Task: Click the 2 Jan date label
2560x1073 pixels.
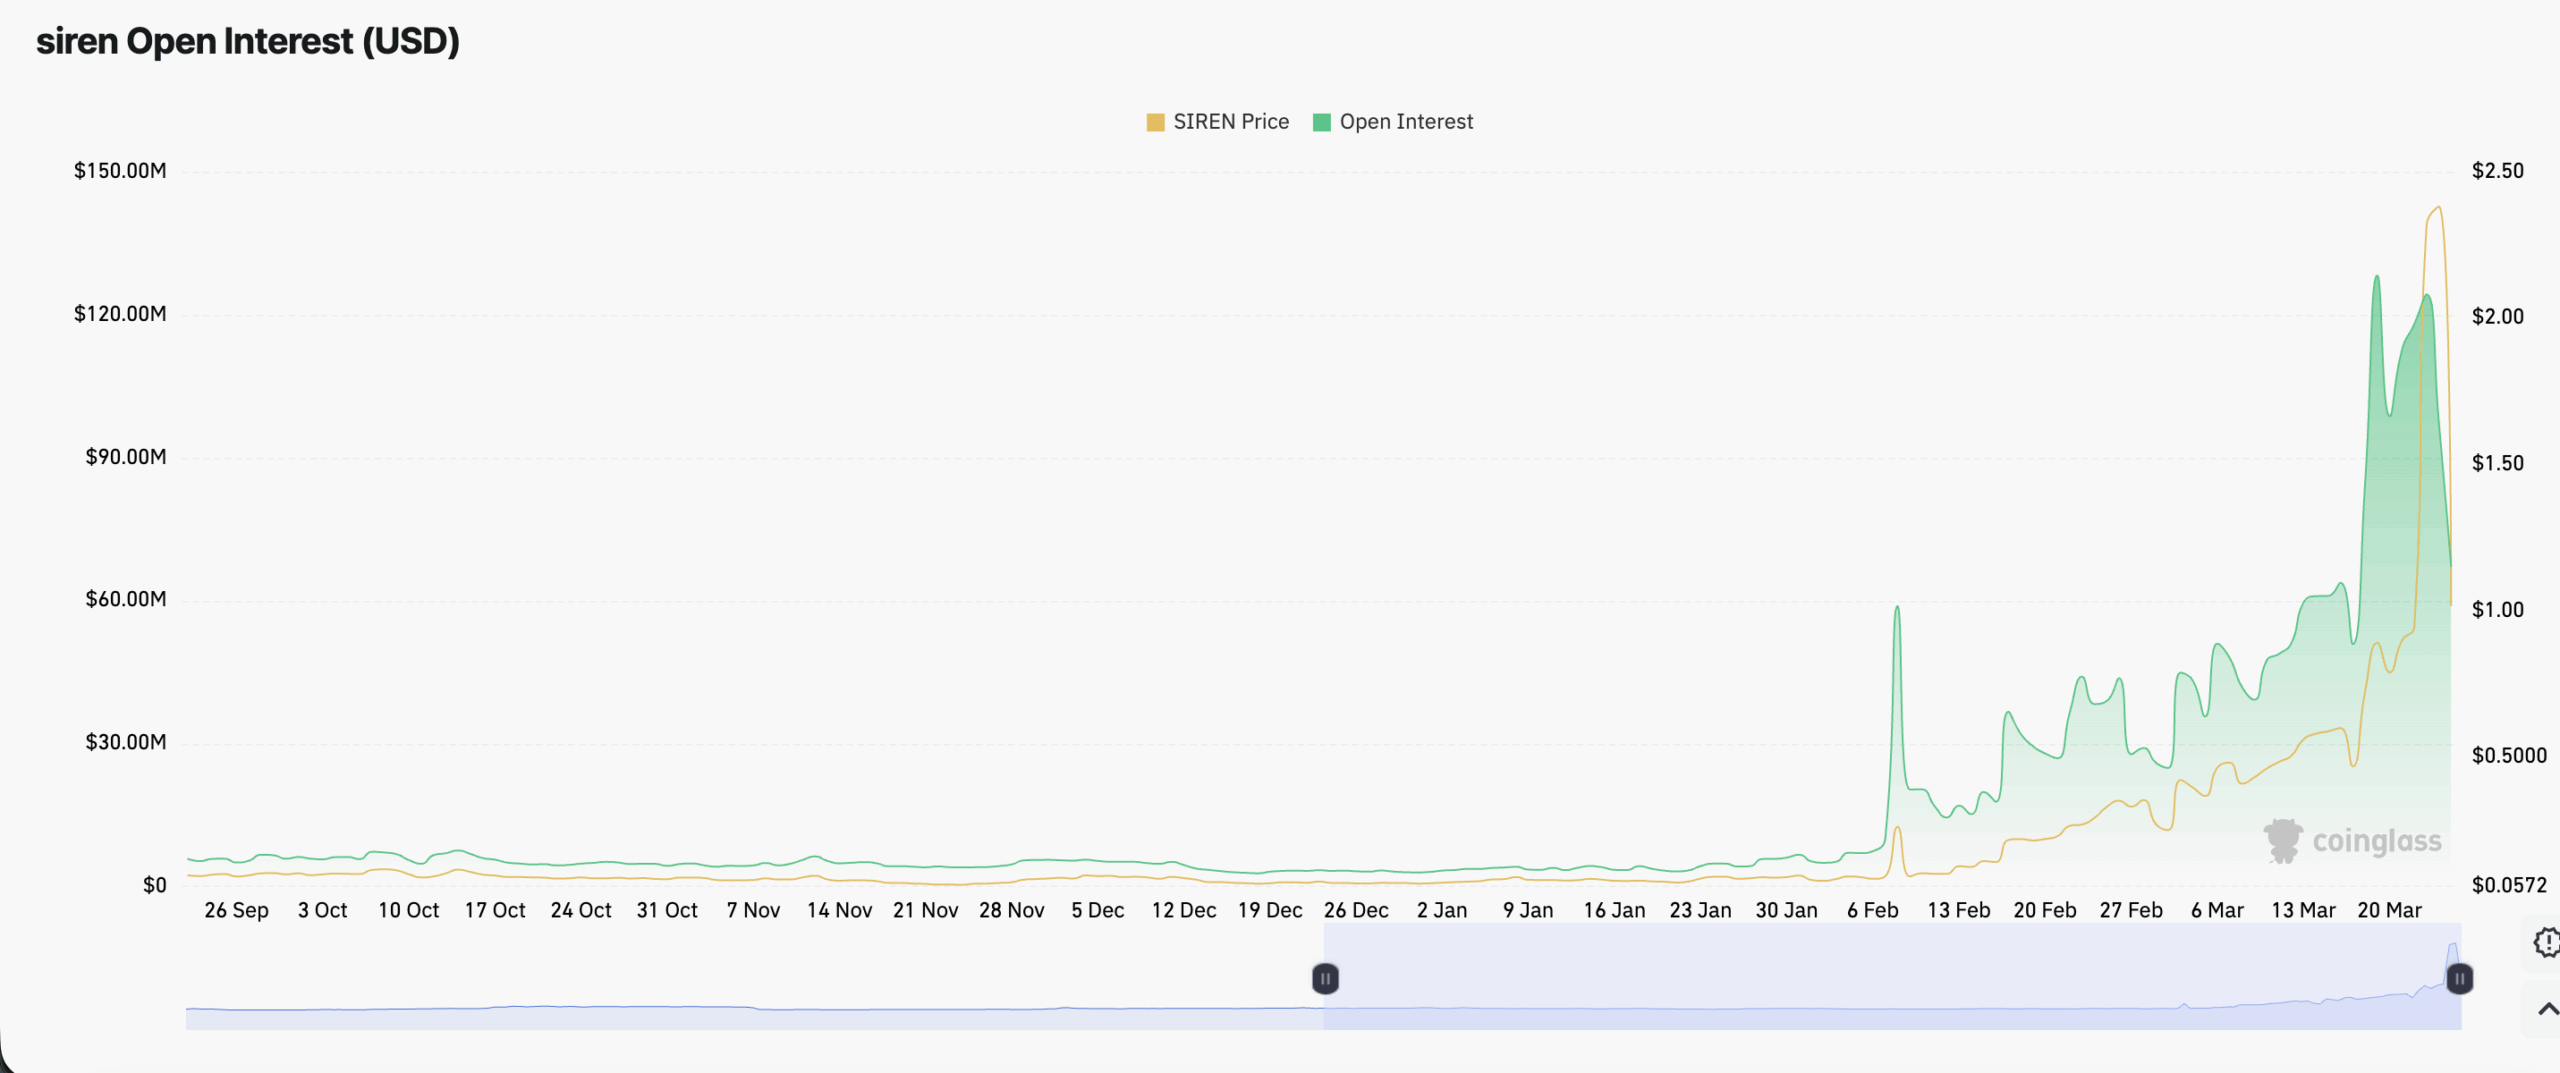Action: pyautogui.click(x=1442, y=911)
